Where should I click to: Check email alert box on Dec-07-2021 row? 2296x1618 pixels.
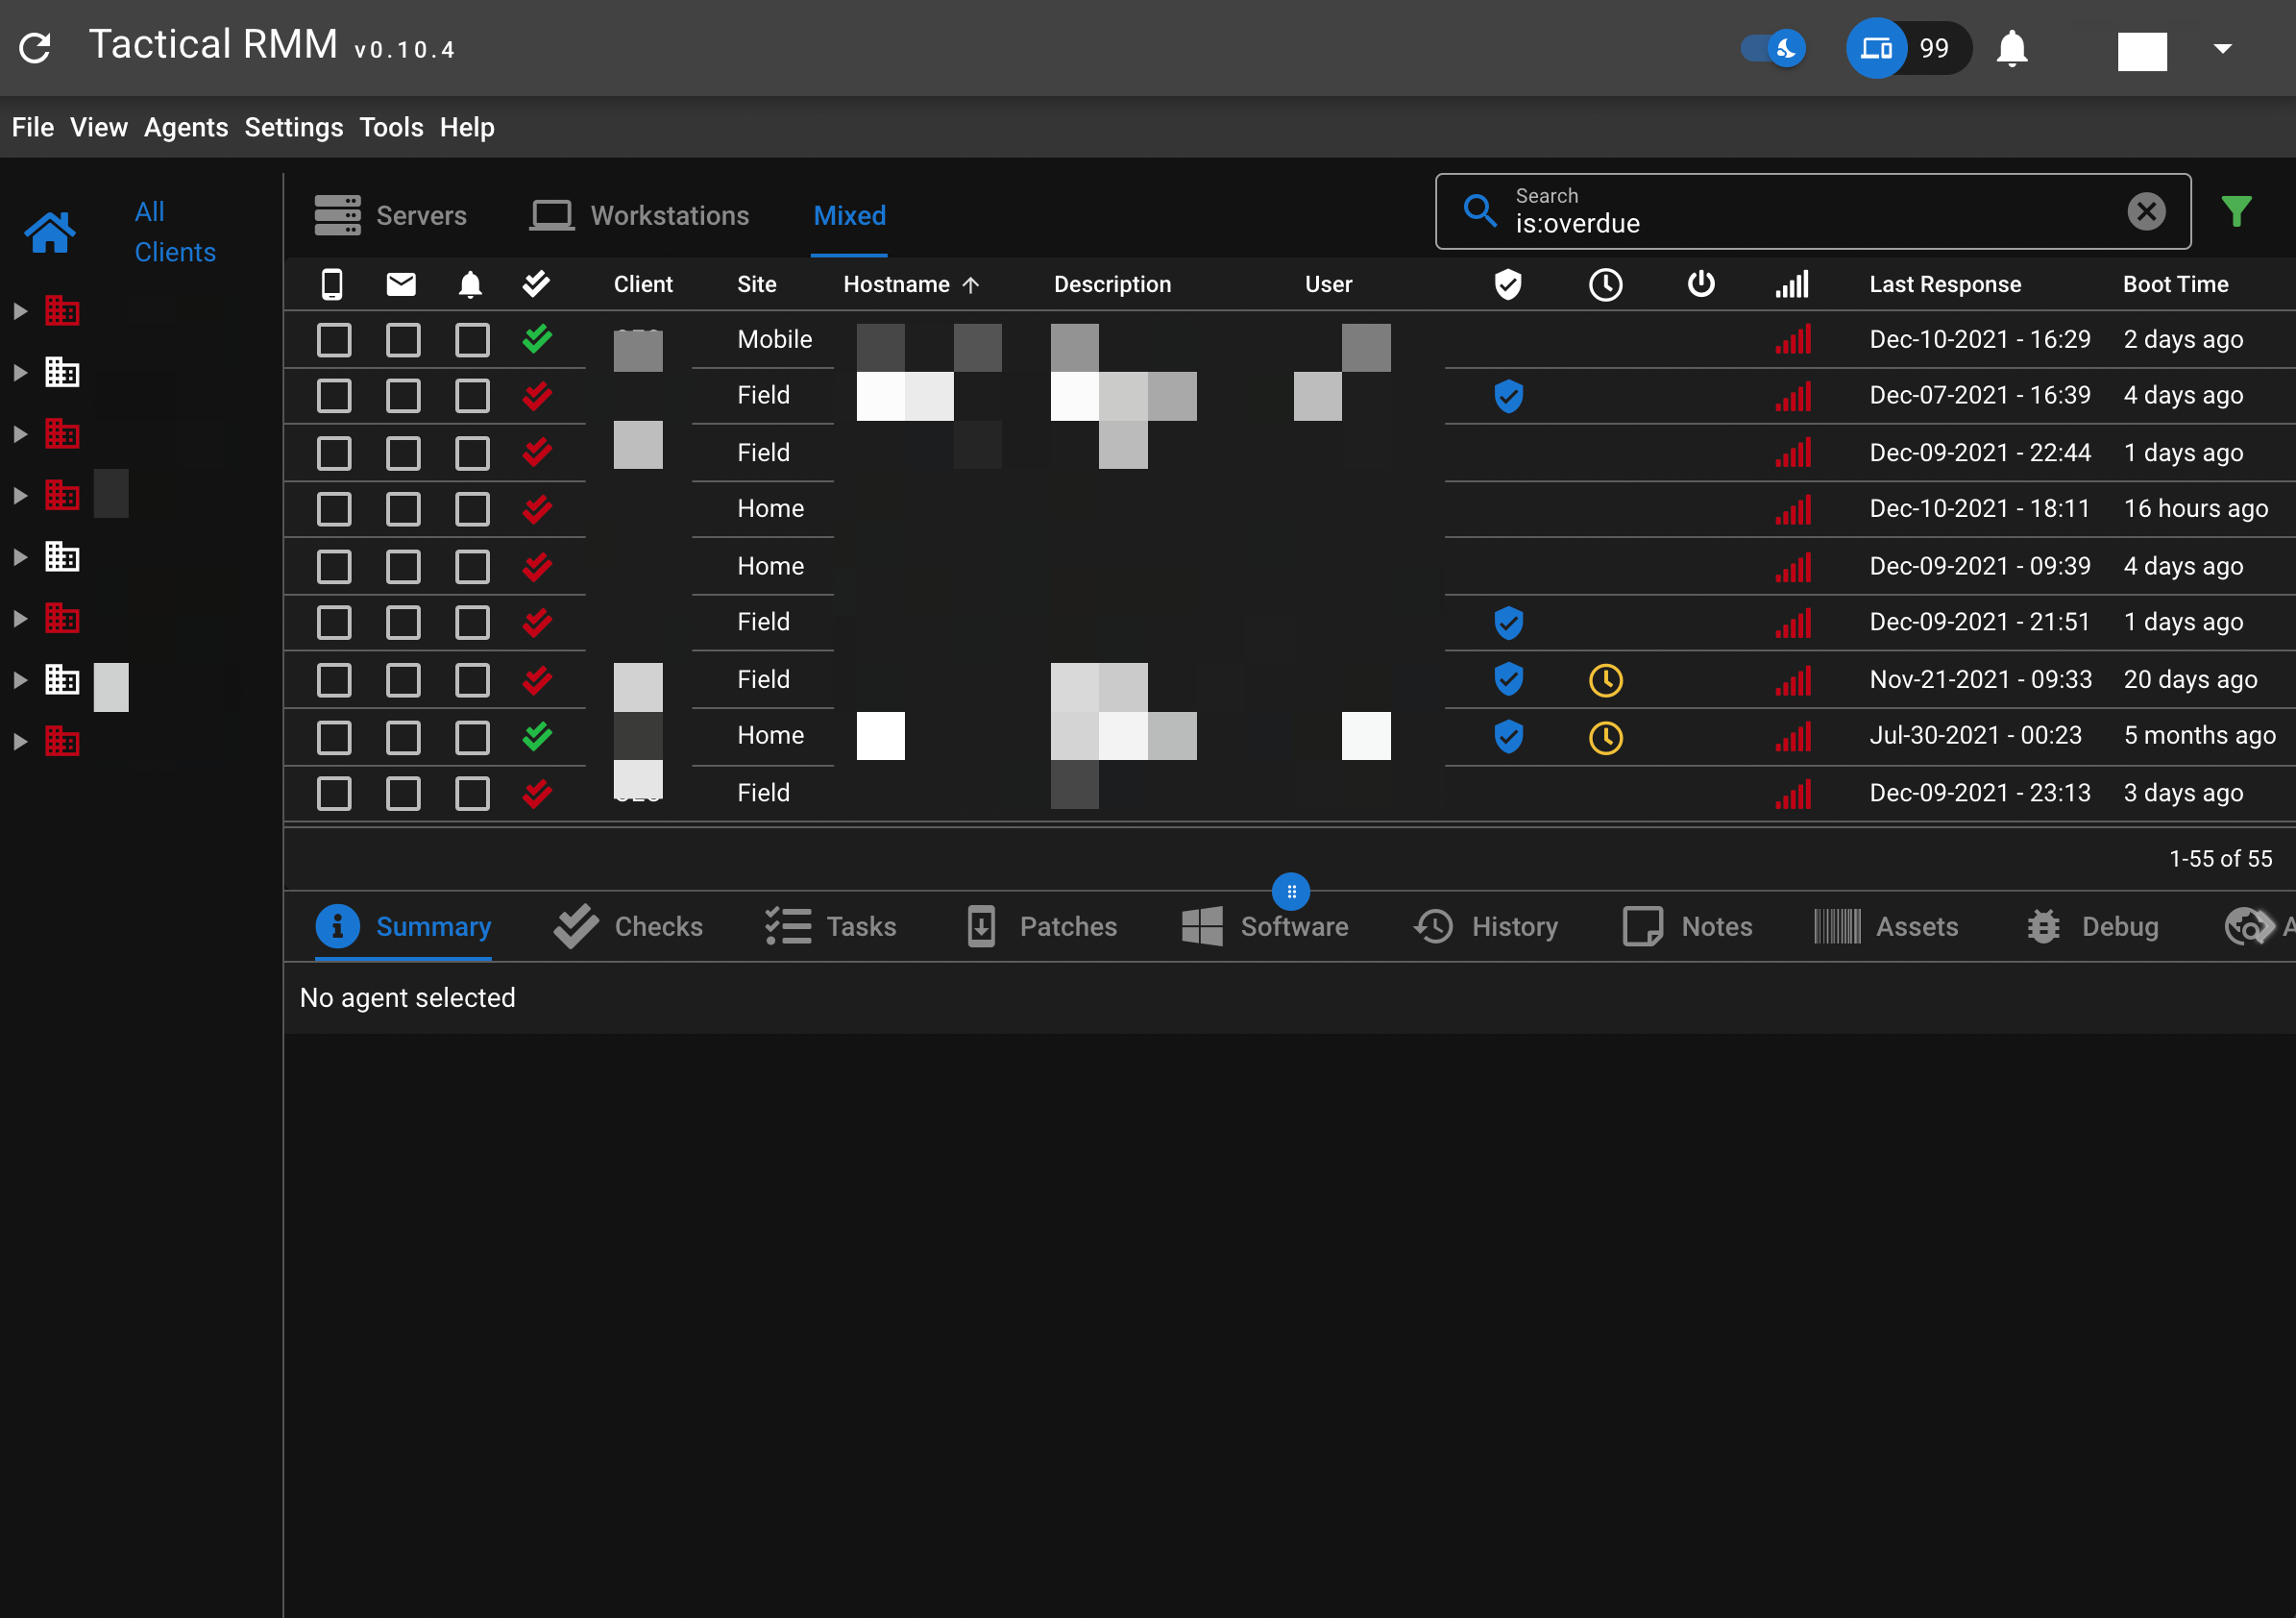[x=403, y=396]
